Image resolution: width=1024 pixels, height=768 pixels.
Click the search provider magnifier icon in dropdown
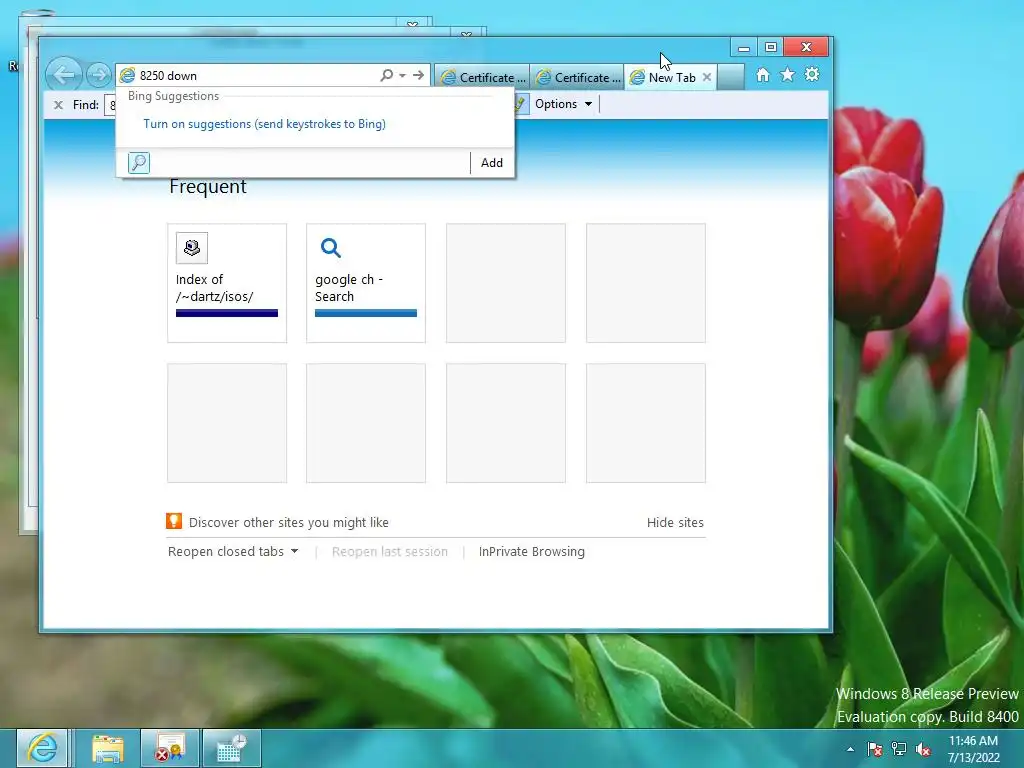[x=138, y=163]
